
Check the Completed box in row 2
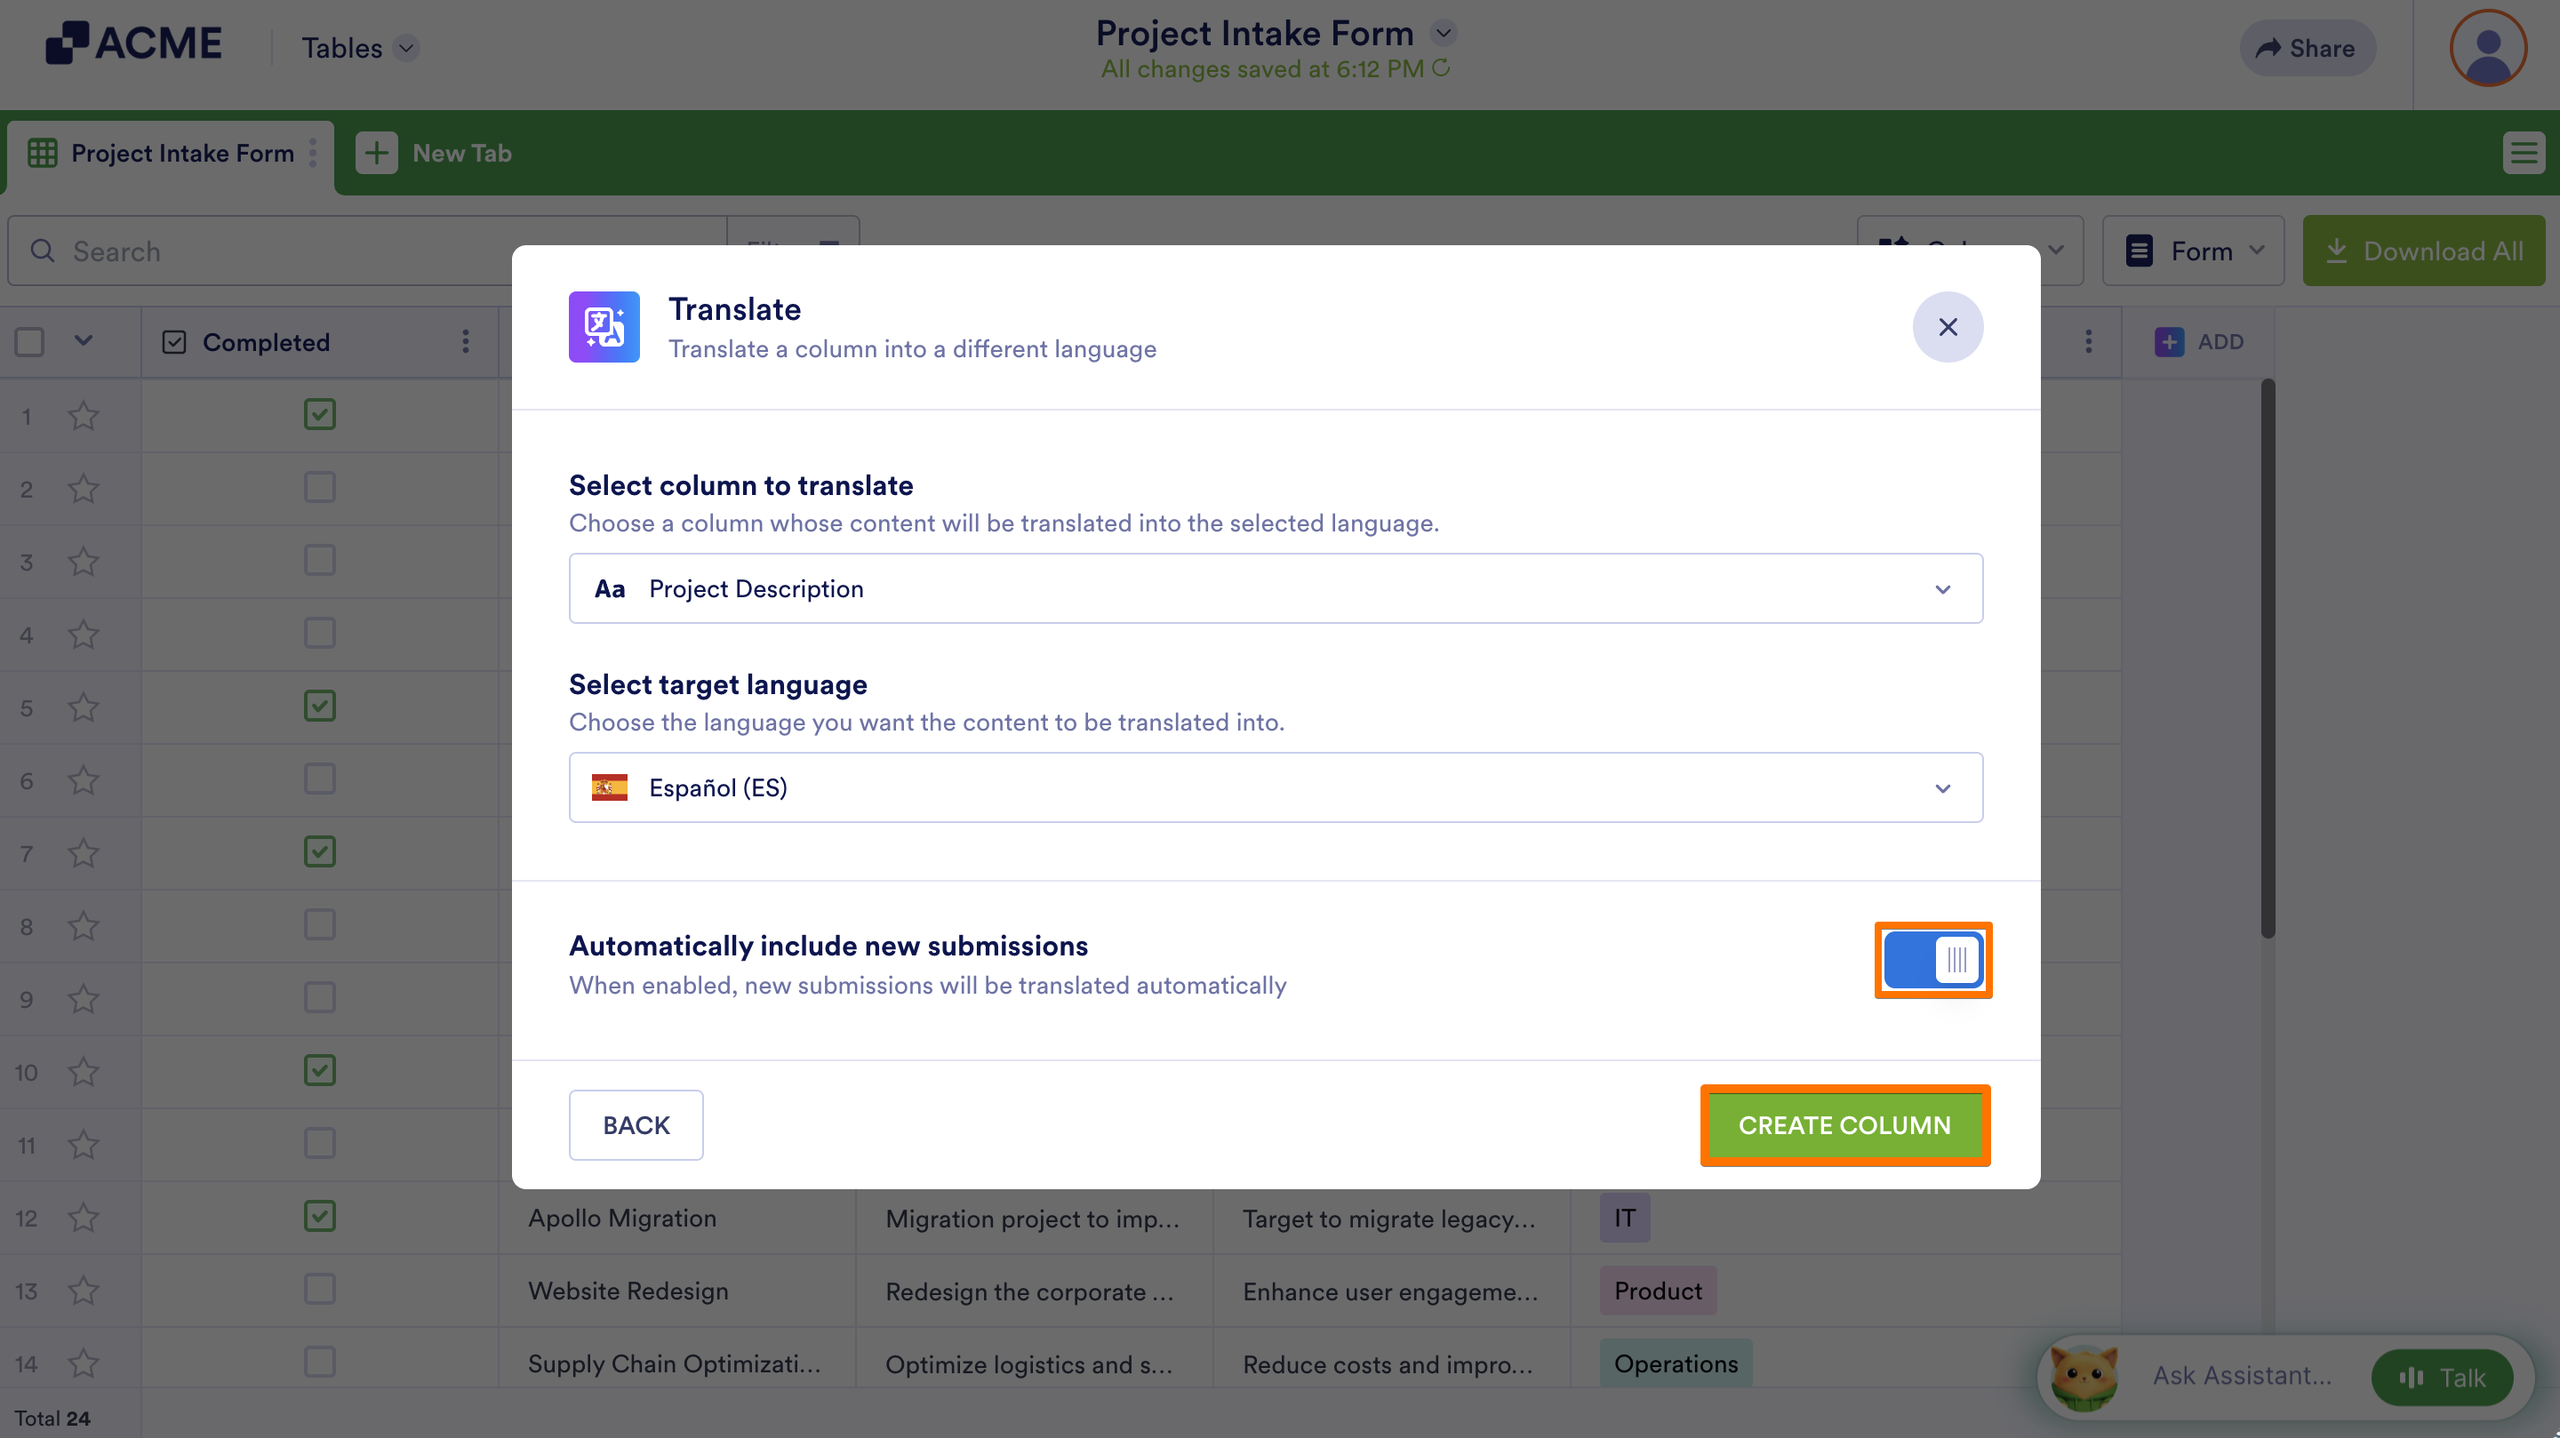coord(320,488)
